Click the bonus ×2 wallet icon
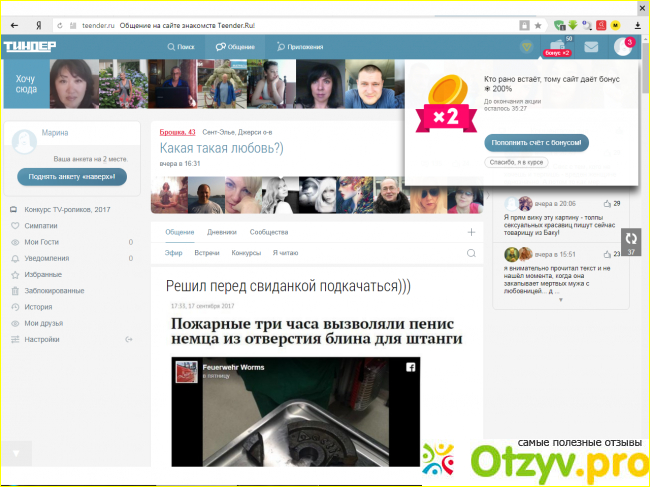 [x=557, y=45]
